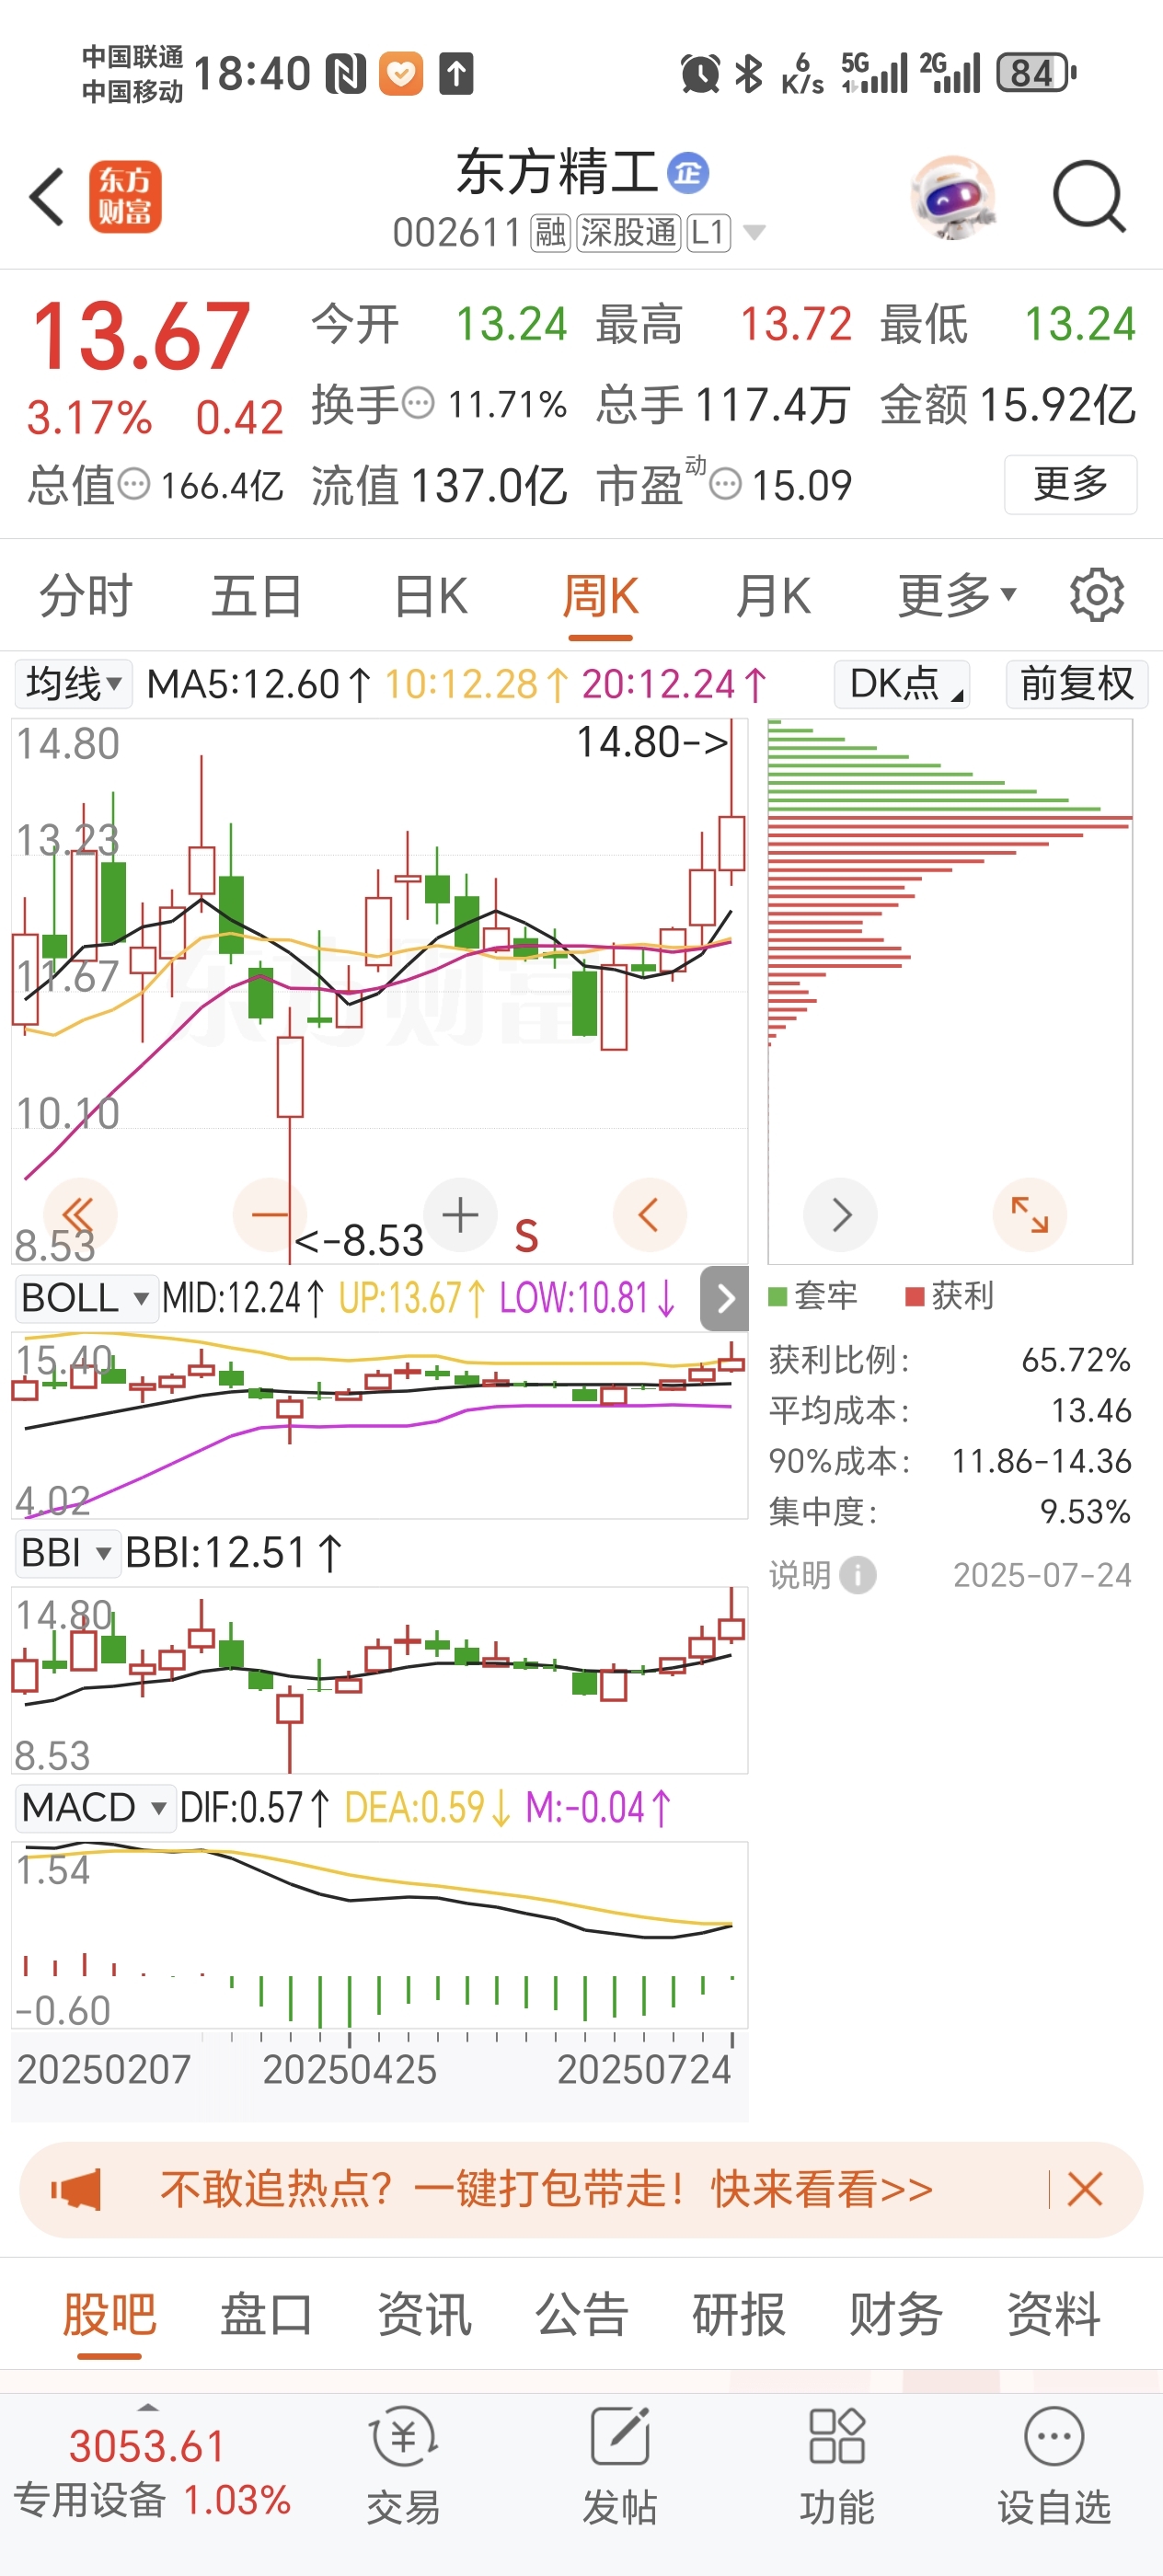Expand the stock code dropdown arrow
The image size is (1163, 2576).
(x=755, y=233)
